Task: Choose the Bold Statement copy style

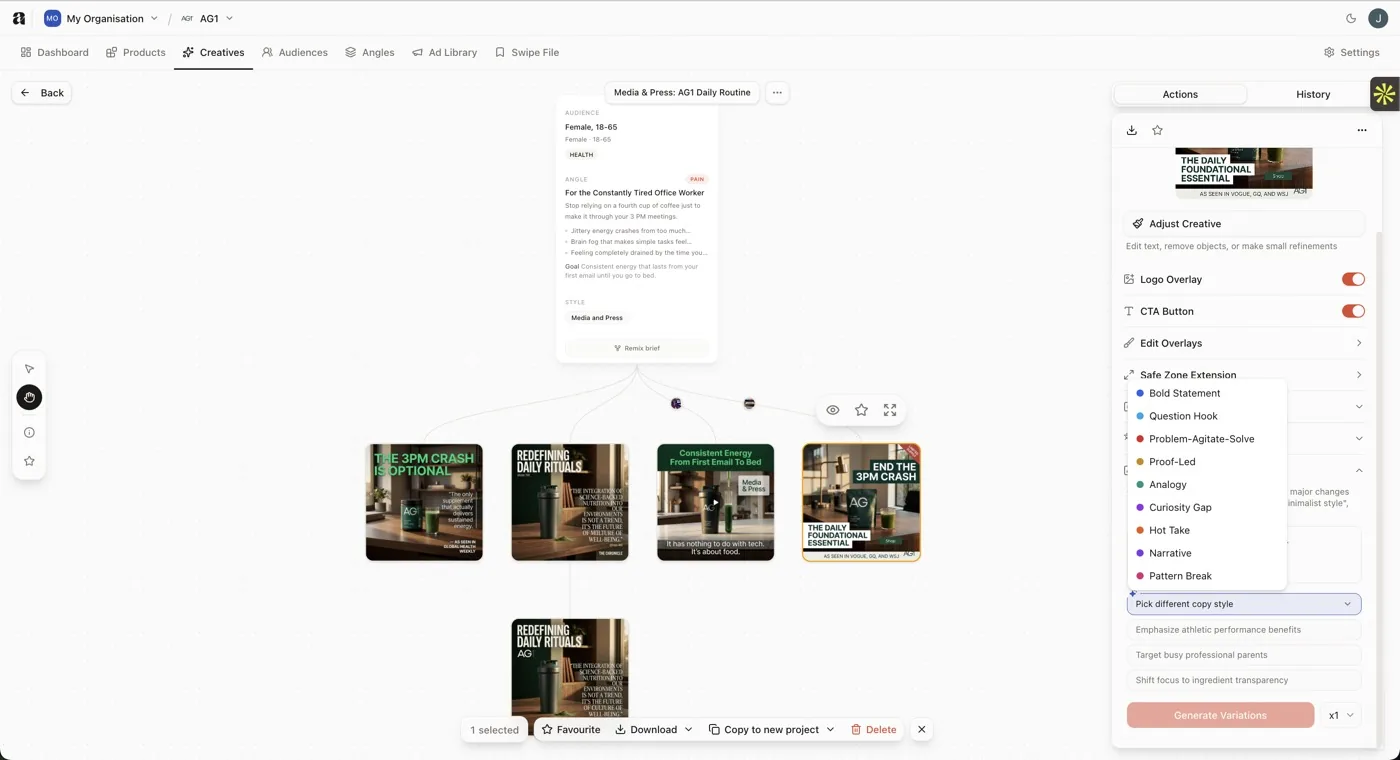Action: point(1206,393)
